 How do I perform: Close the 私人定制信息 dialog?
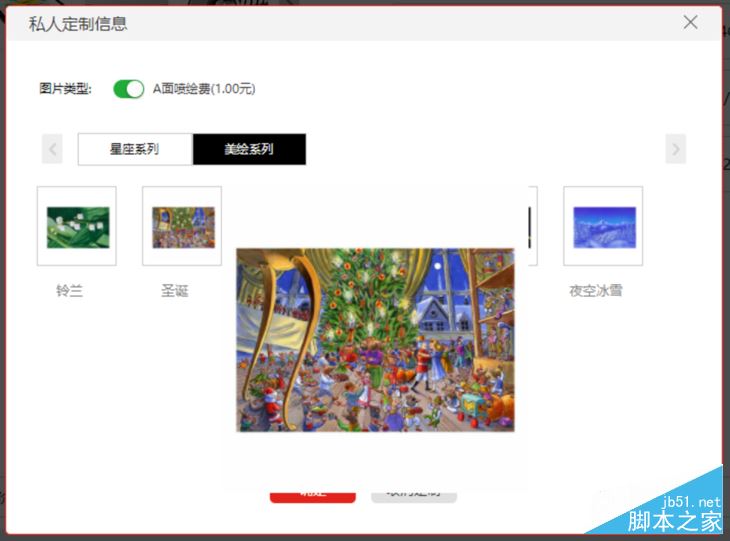click(690, 22)
